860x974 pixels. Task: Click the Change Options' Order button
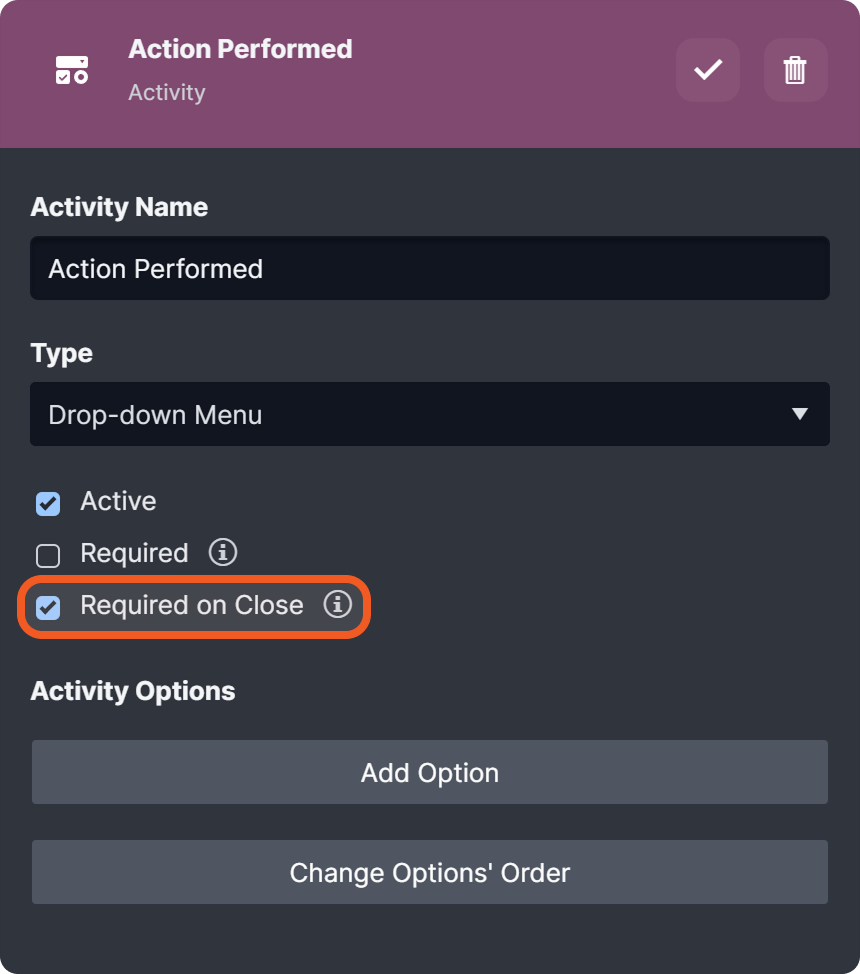[x=430, y=872]
